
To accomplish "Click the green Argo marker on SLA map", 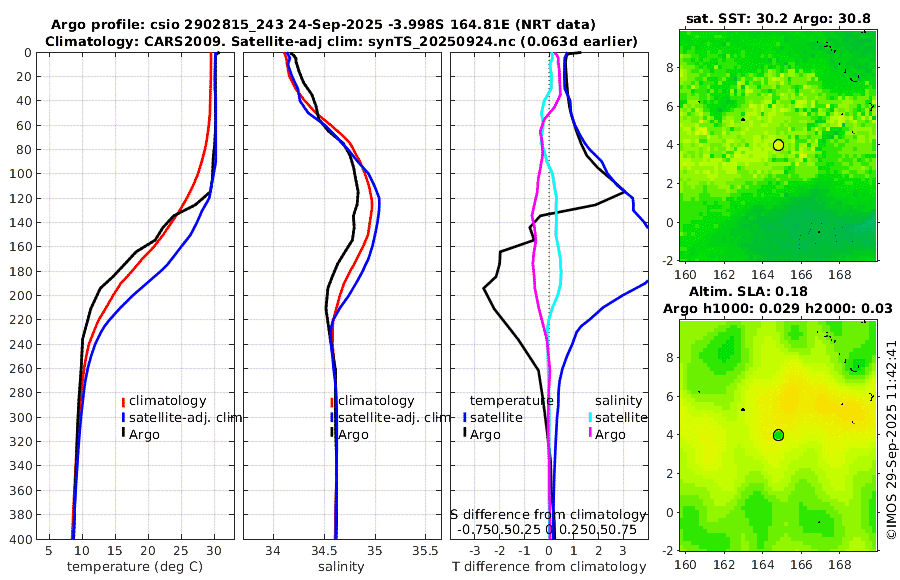I will [778, 435].
